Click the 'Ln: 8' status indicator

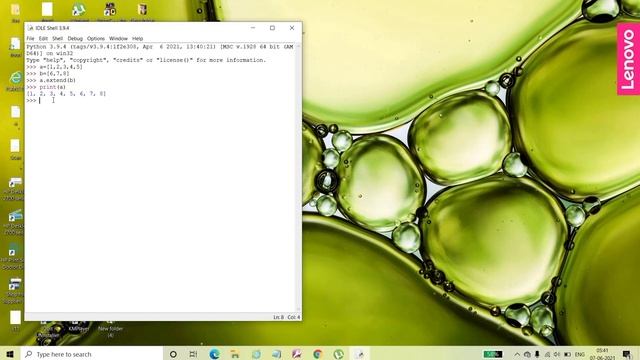(278, 317)
